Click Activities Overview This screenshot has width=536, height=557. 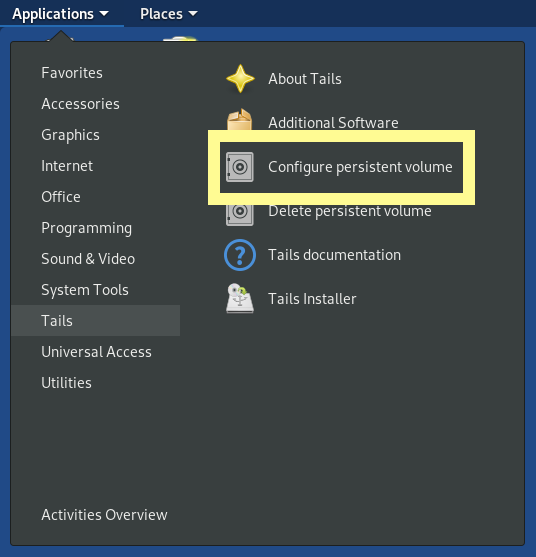click(104, 515)
